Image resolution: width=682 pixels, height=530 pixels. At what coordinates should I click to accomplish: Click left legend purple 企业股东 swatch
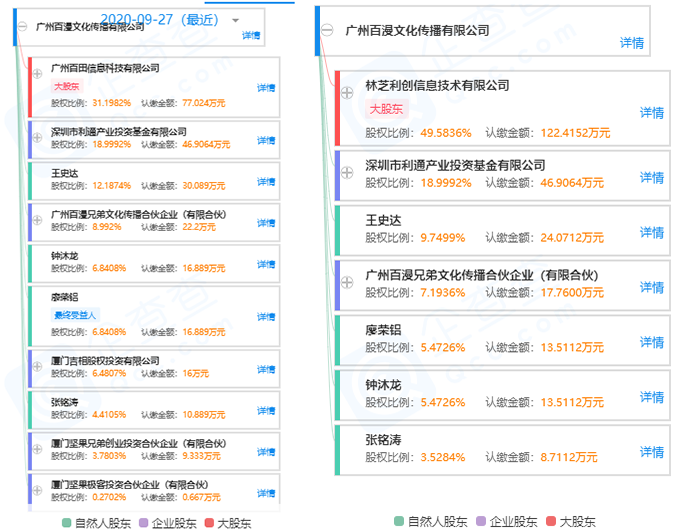[144, 523]
